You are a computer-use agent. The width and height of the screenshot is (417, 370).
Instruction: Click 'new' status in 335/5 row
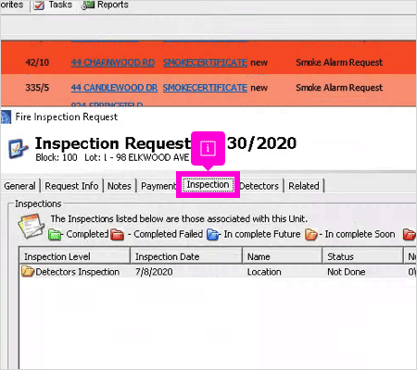tap(259, 88)
